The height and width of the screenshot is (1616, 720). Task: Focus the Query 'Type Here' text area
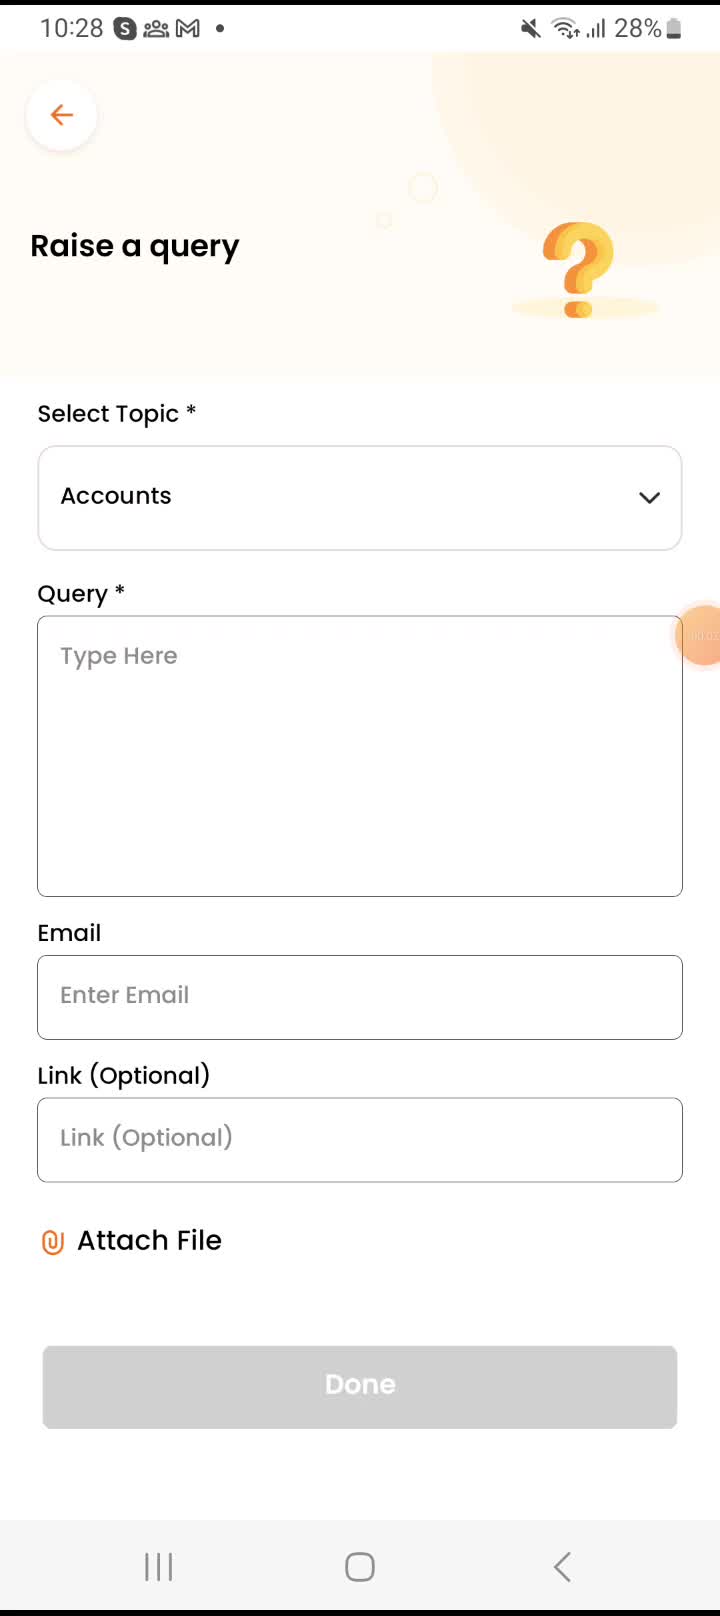click(x=359, y=756)
